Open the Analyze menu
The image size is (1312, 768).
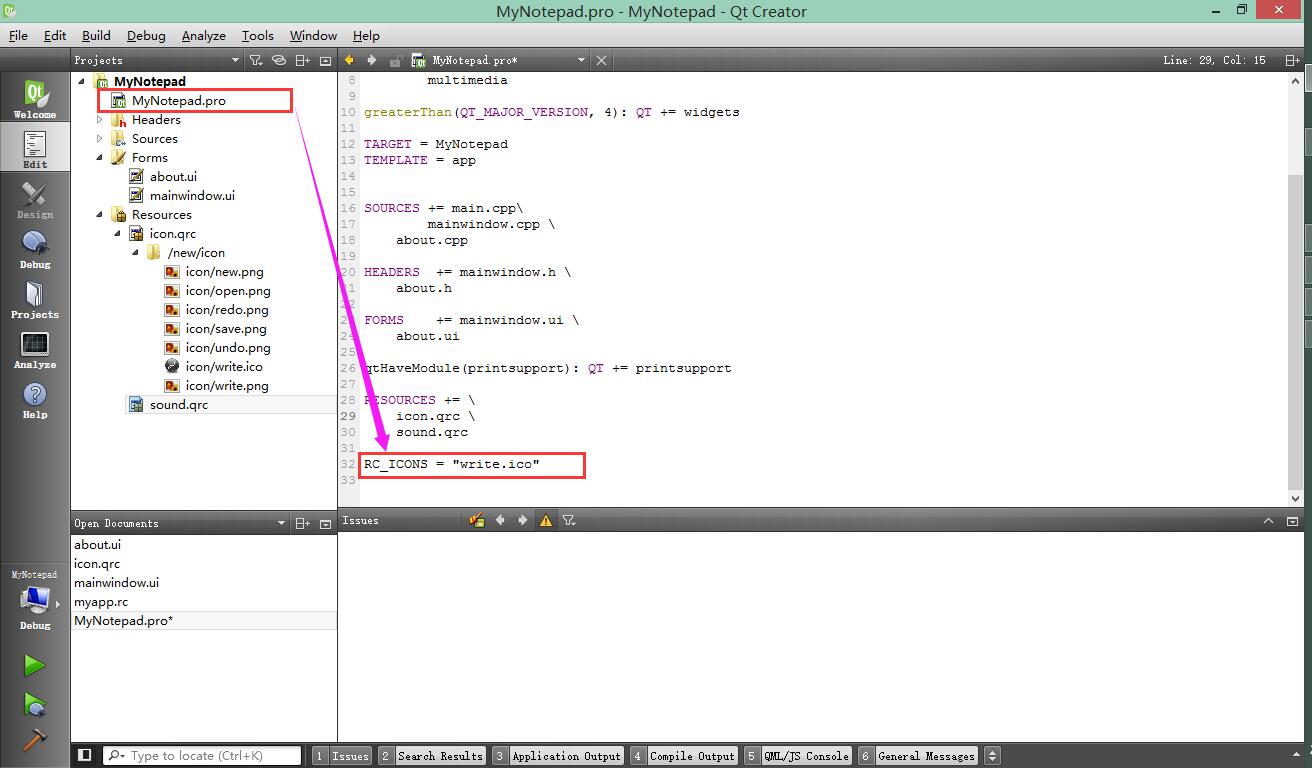(204, 35)
